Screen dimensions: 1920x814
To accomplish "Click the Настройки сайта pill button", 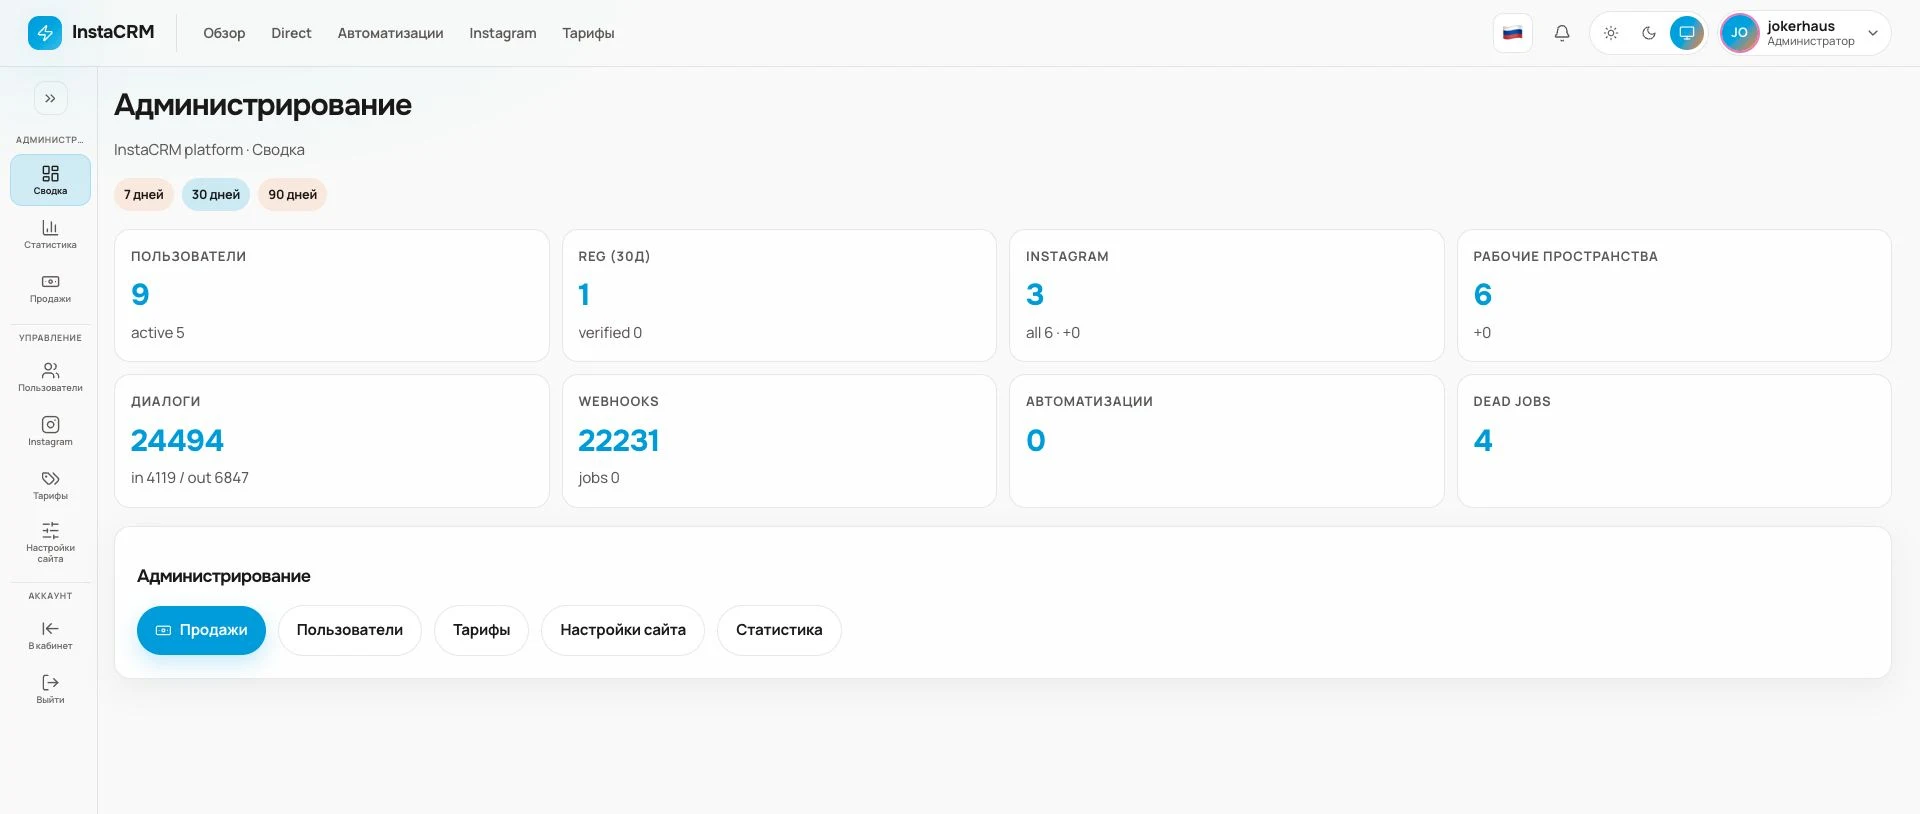I will 623,630.
